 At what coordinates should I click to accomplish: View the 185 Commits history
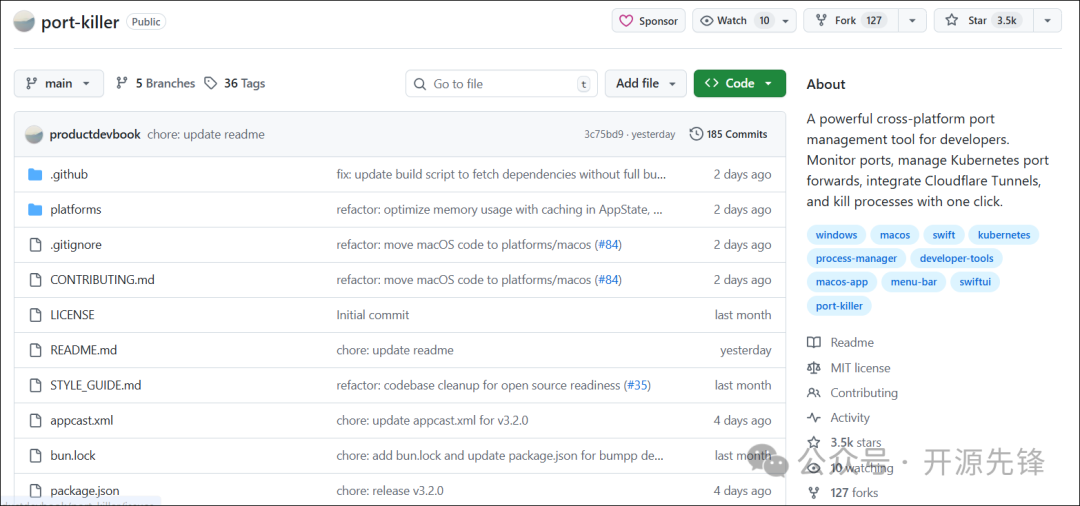point(729,134)
